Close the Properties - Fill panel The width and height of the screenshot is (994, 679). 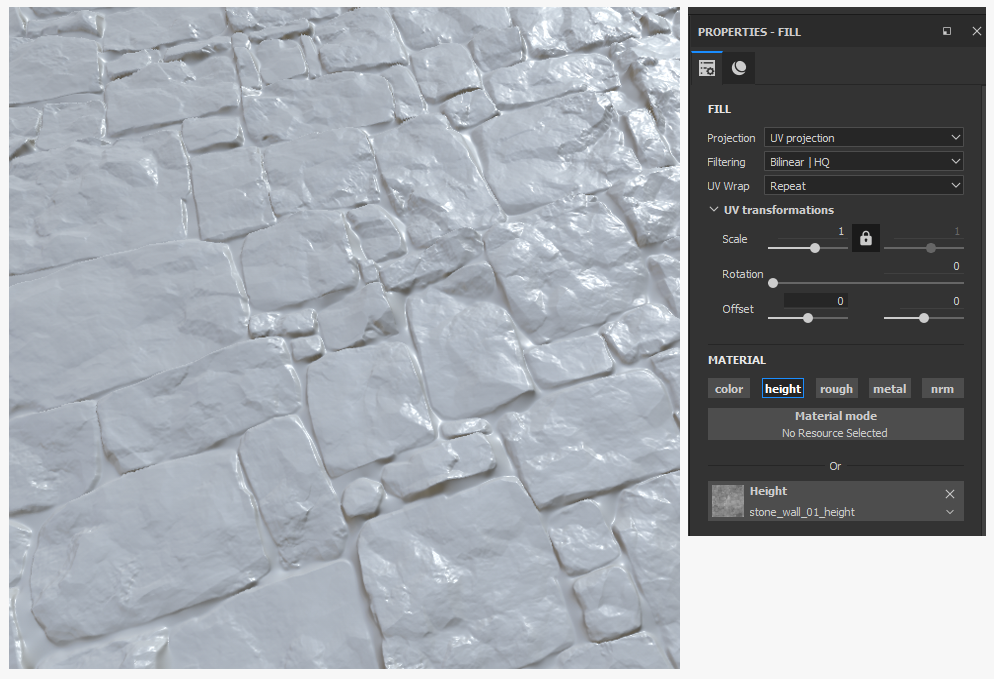pyautogui.click(x=976, y=31)
